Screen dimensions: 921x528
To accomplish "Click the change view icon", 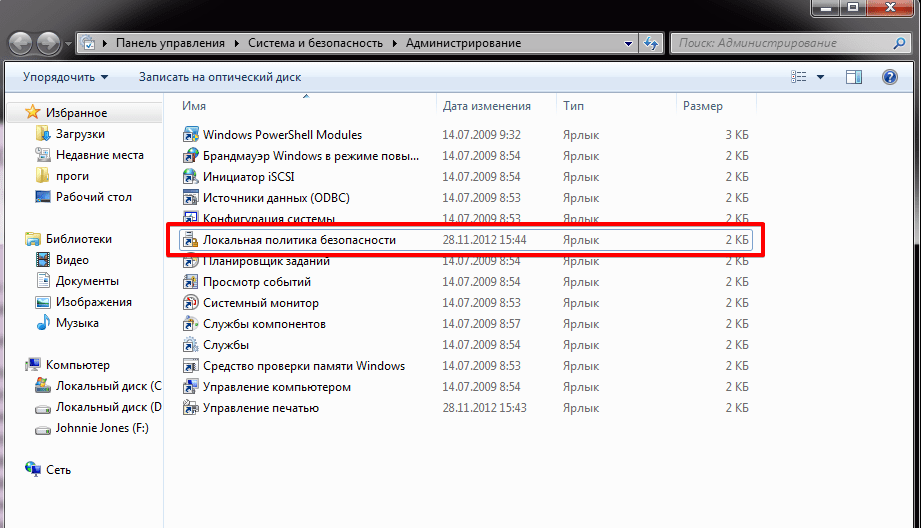I will [x=798, y=77].
